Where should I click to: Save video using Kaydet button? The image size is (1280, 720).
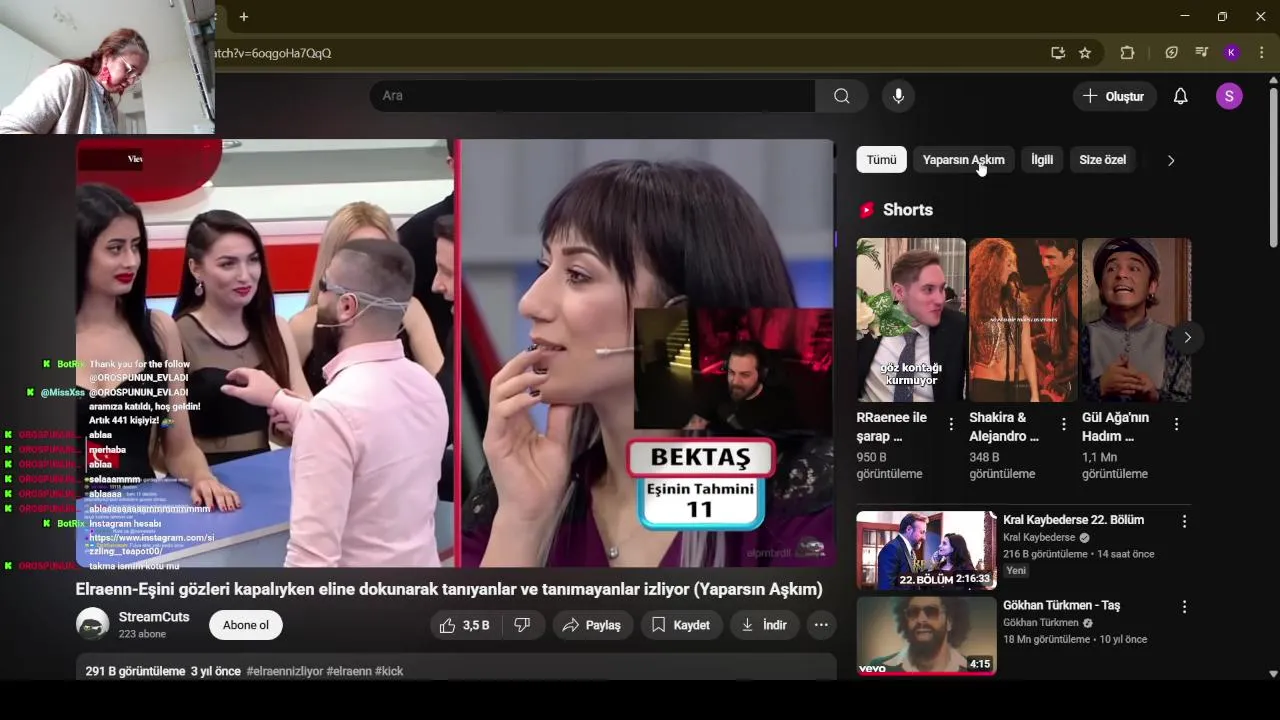681,625
